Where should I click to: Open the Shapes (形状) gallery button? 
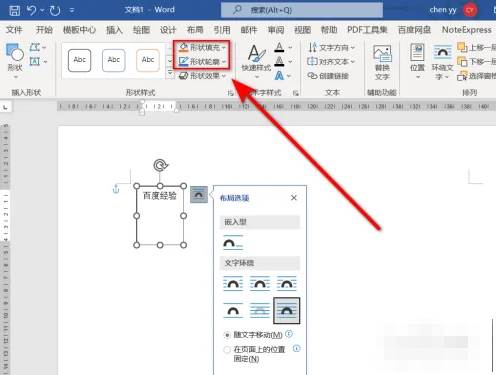(x=14, y=60)
